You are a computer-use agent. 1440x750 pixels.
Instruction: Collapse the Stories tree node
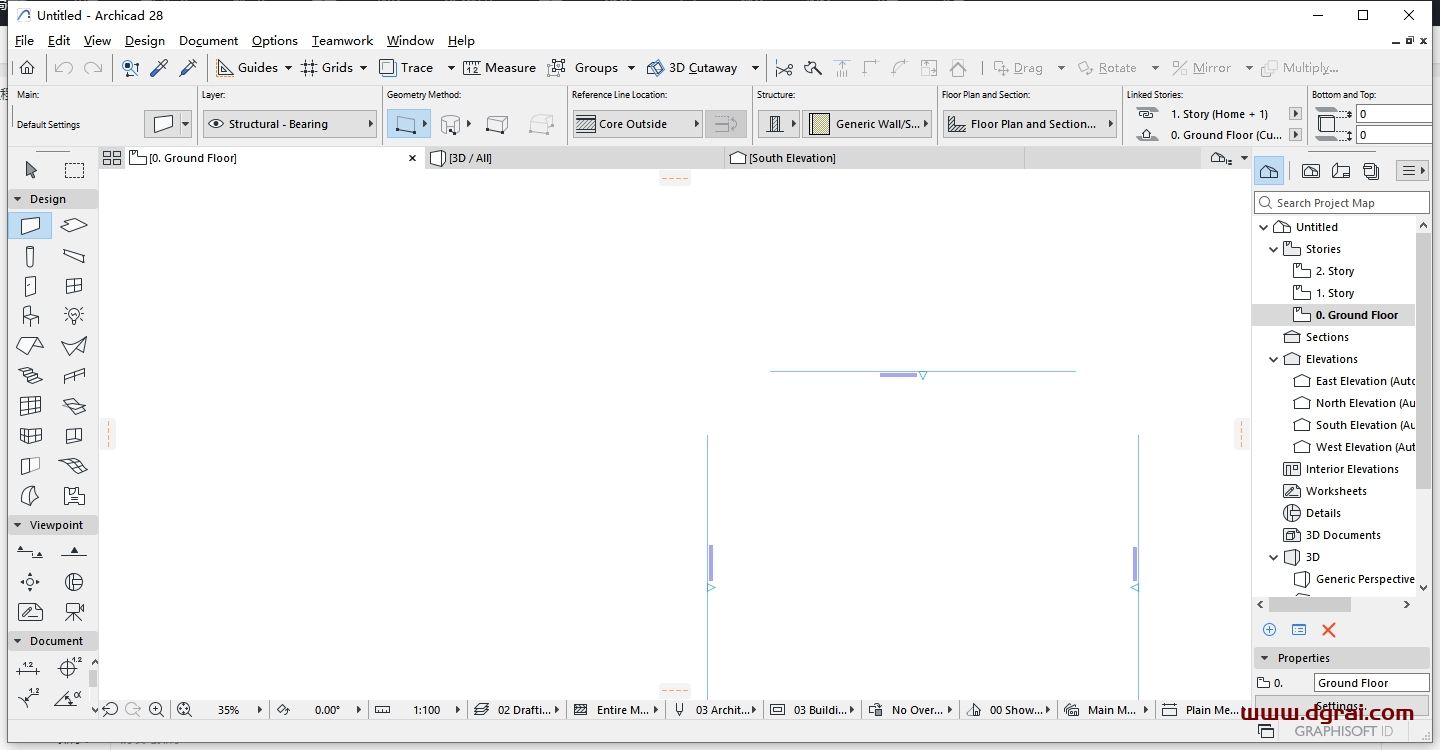coord(1273,249)
